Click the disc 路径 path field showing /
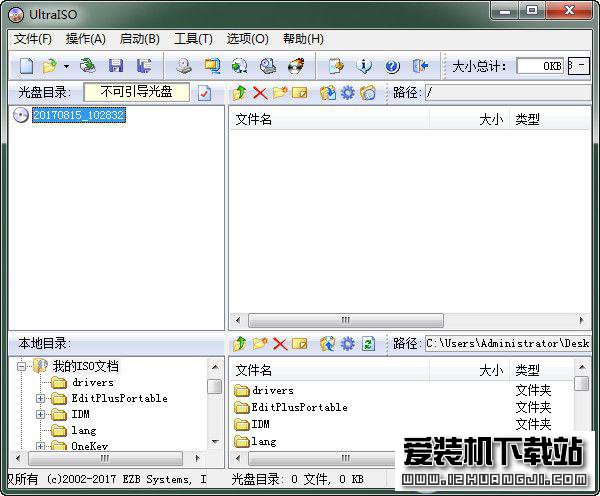The height and width of the screenshot is (496, 600). [508, 93]
